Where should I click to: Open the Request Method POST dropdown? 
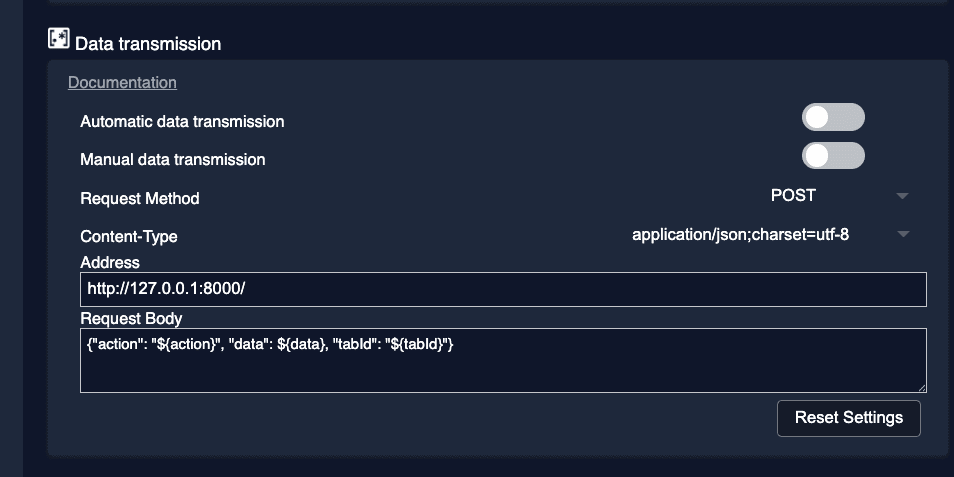(793, 196)
